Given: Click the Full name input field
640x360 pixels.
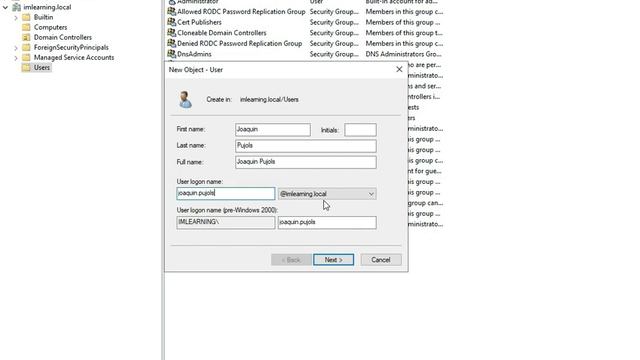Looking at the screenshot, I should pos(306,162).
